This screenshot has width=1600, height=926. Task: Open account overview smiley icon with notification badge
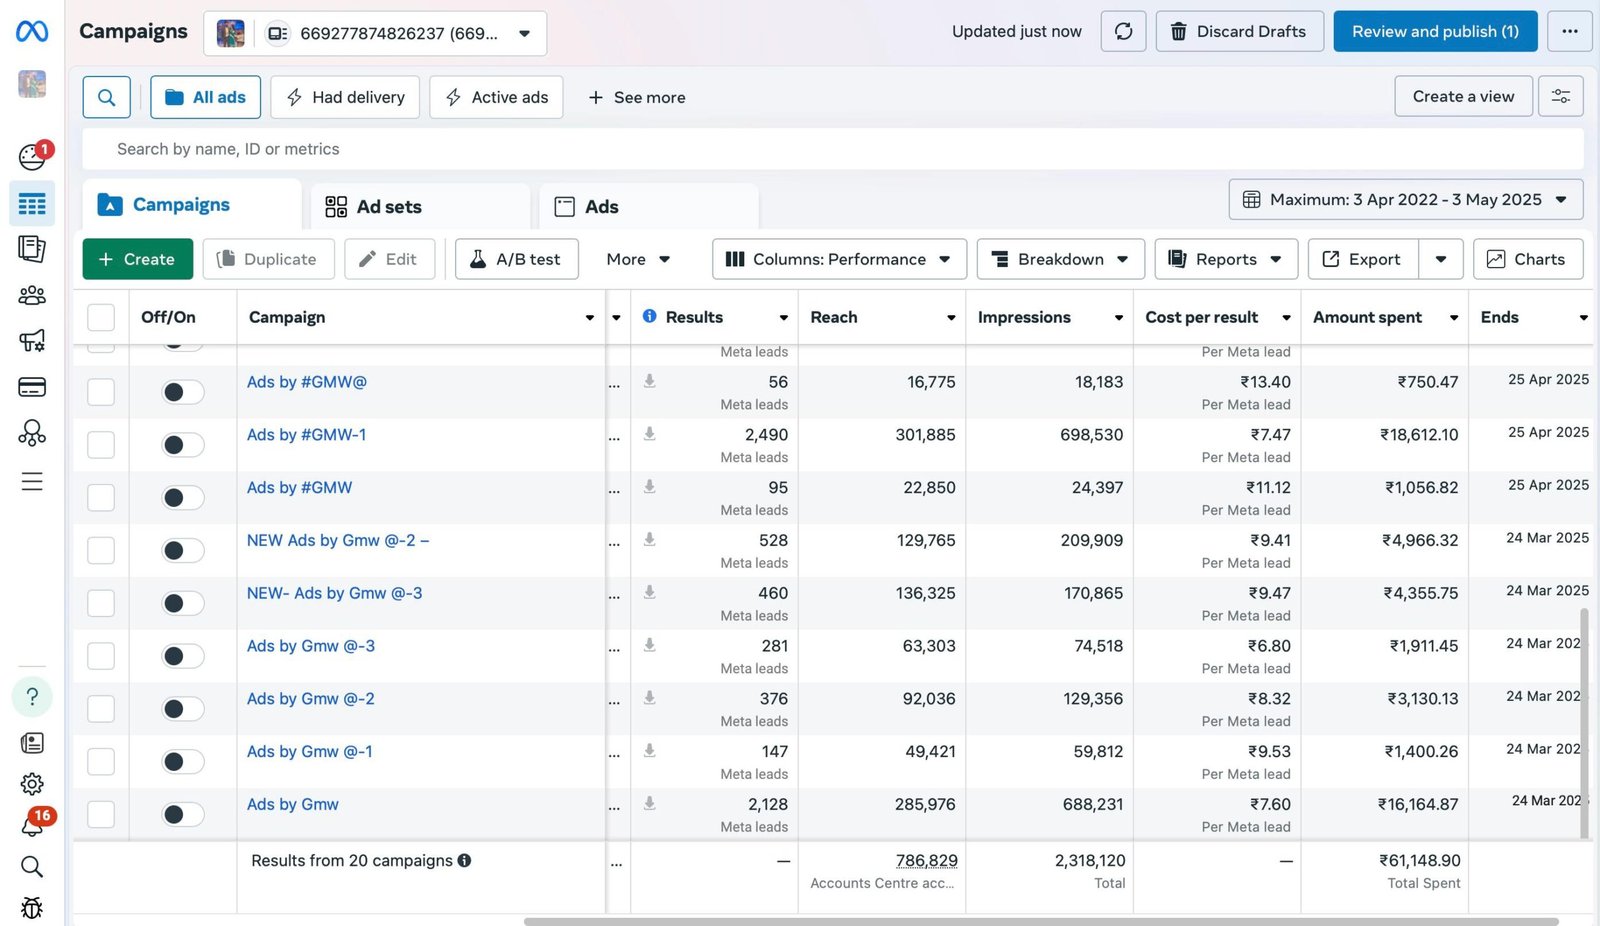pyautogui.click(x=33, y=156)
